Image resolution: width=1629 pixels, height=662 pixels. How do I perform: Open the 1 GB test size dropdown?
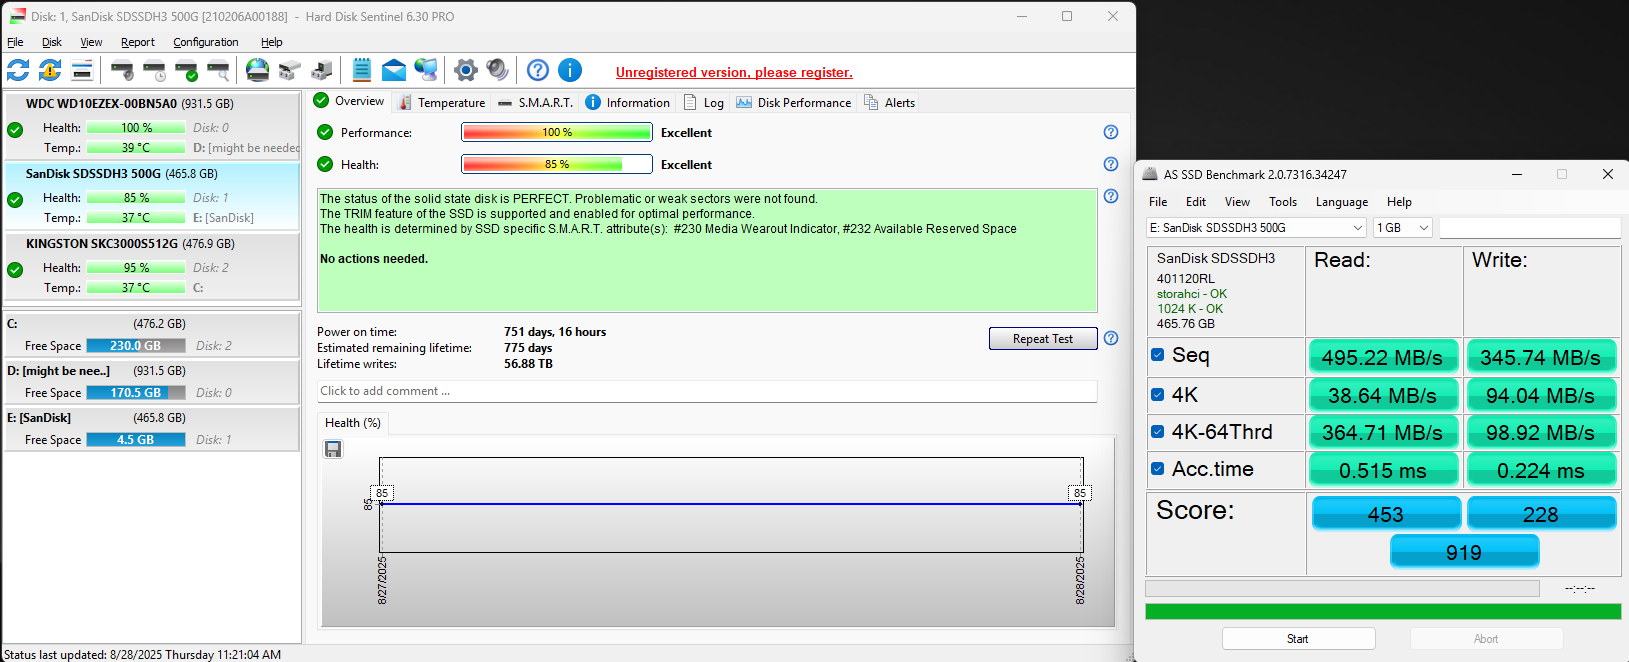click(x=1403, y=228)
